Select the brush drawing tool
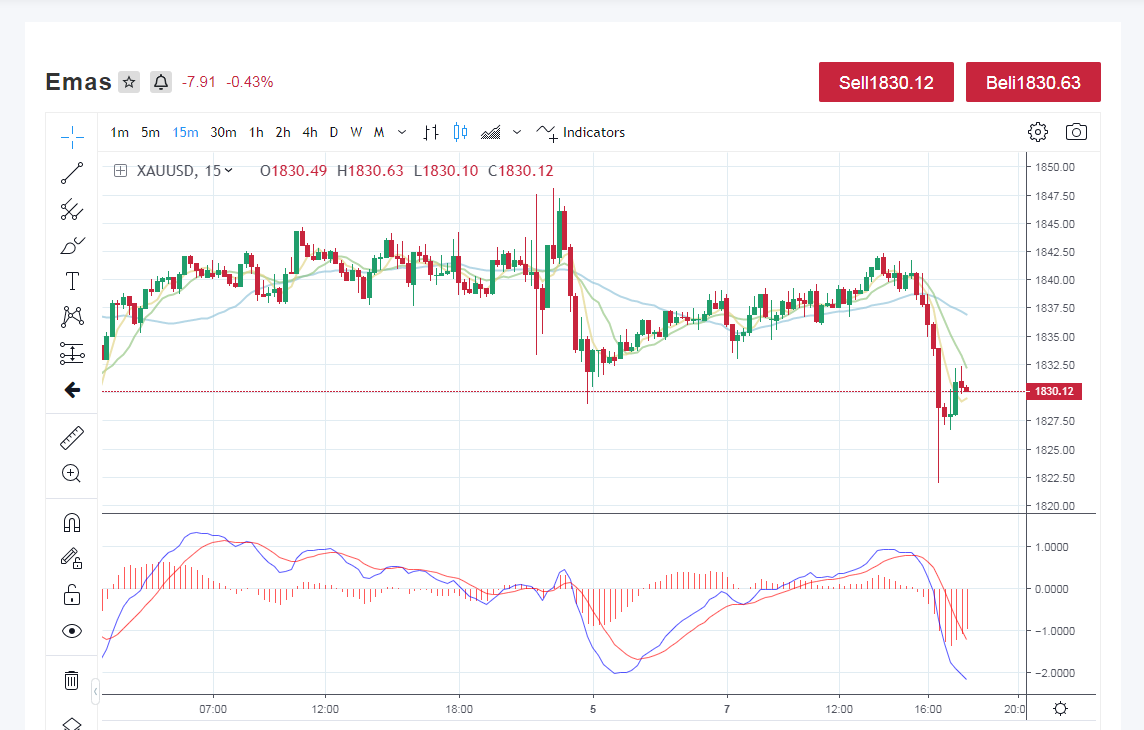 (x=72, y=245)
